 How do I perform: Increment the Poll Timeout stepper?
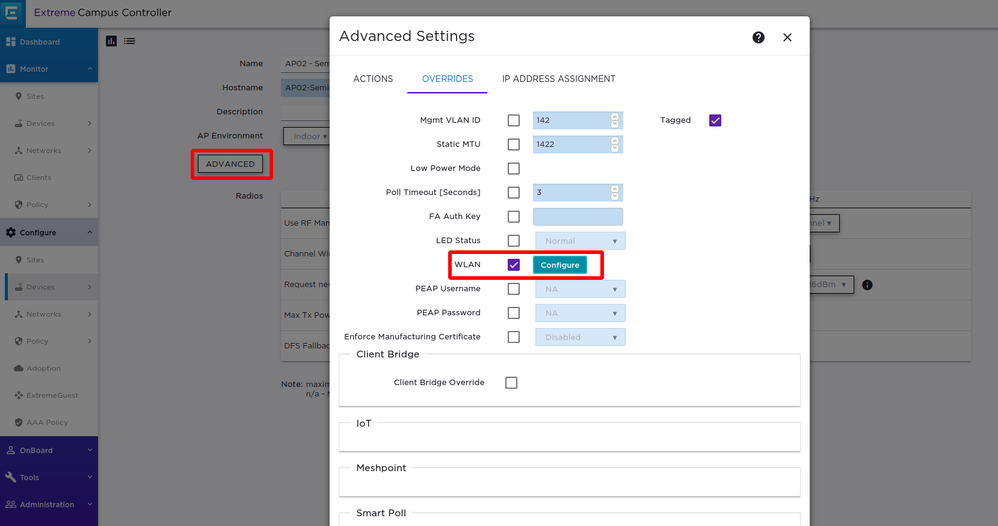[x=615, y=188]
